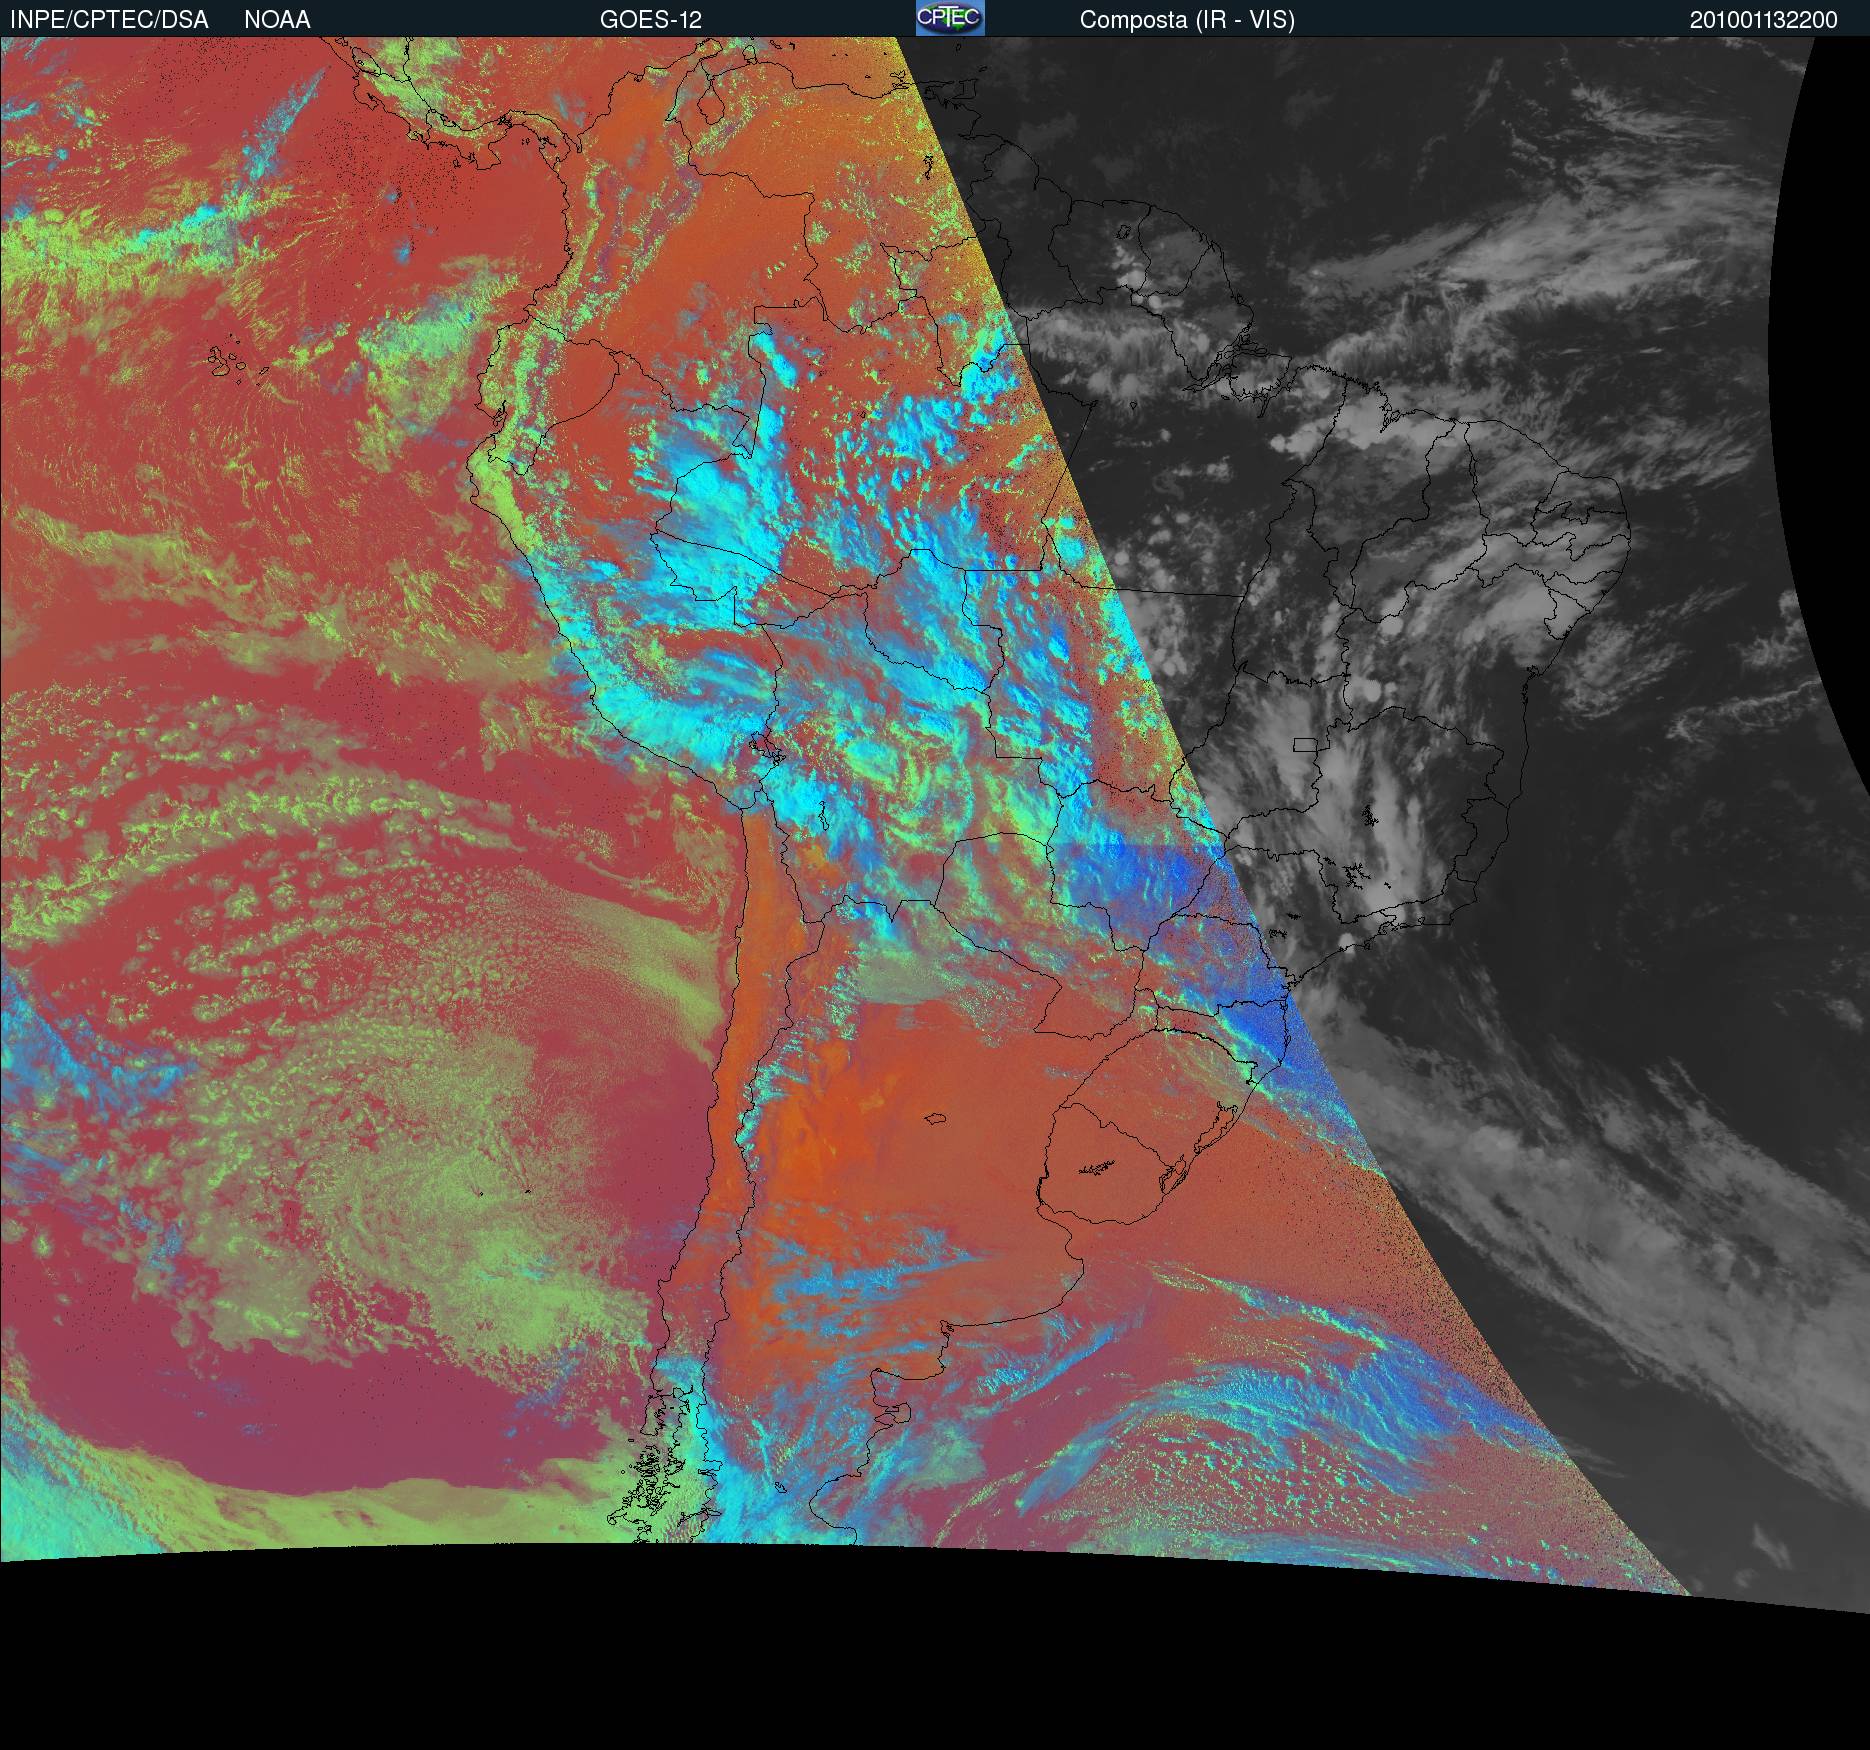The width and height of the screenshot is (1870, 1750).
Task: Click the NOAA label in header
Action: 277,20
